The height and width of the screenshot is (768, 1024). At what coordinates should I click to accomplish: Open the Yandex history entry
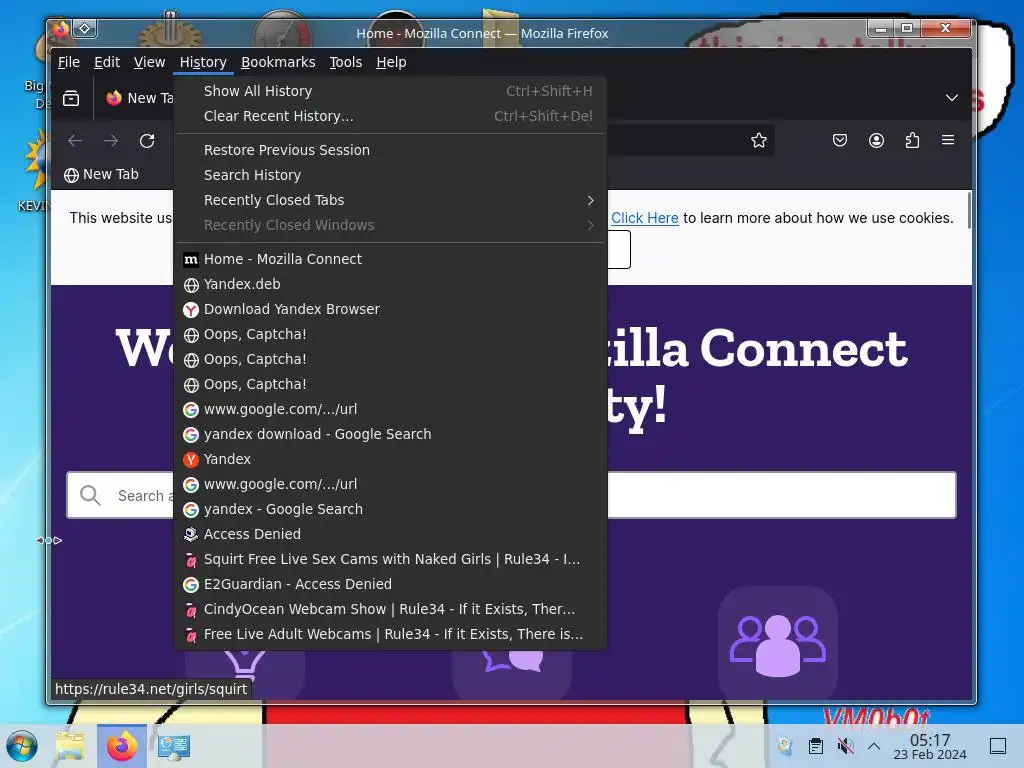pyautogui.click(x=391, y=459)
